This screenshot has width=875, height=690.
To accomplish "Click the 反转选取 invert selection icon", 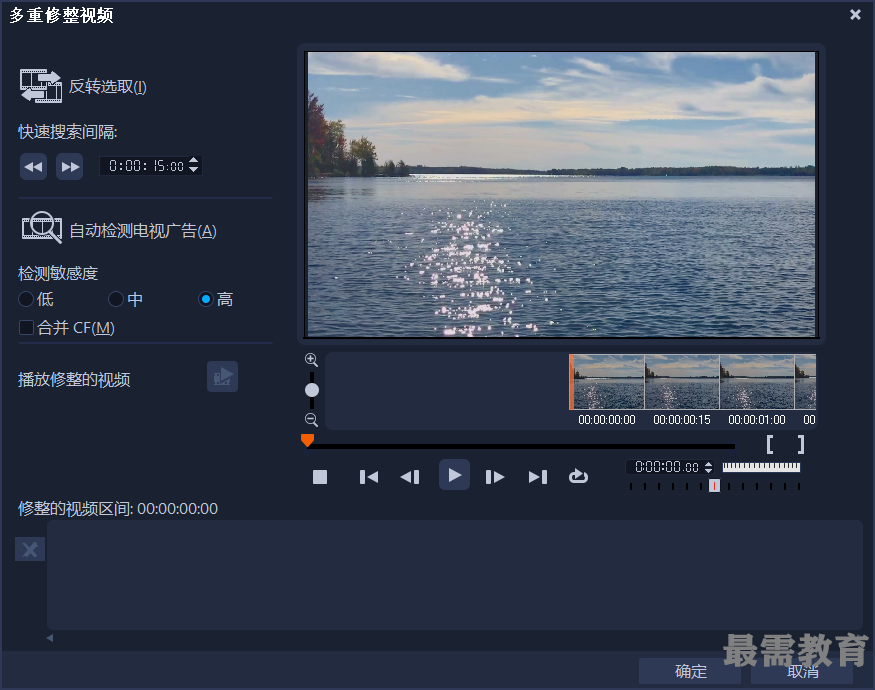I will 41,86.
